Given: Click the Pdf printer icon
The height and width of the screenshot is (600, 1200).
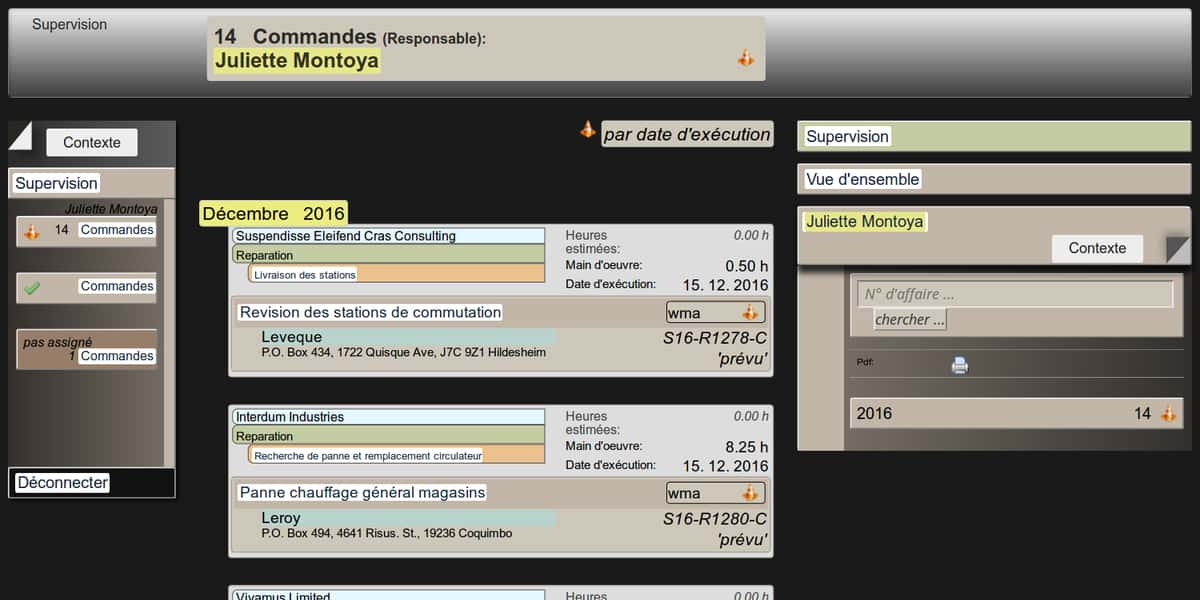Looking at the screenshot, I should click(960, 365).
